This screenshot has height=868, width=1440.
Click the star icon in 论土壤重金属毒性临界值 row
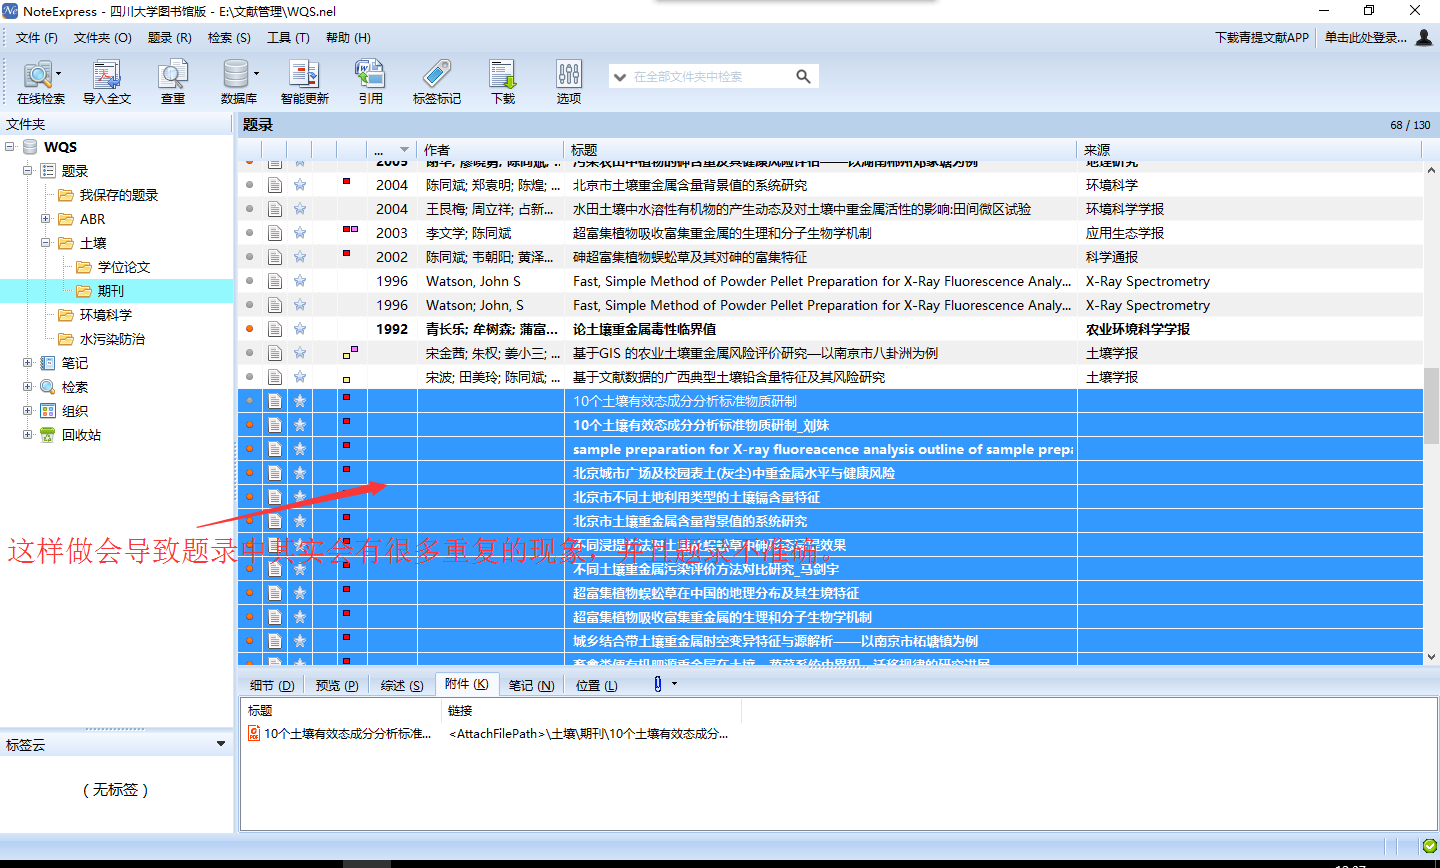point(299,329)
